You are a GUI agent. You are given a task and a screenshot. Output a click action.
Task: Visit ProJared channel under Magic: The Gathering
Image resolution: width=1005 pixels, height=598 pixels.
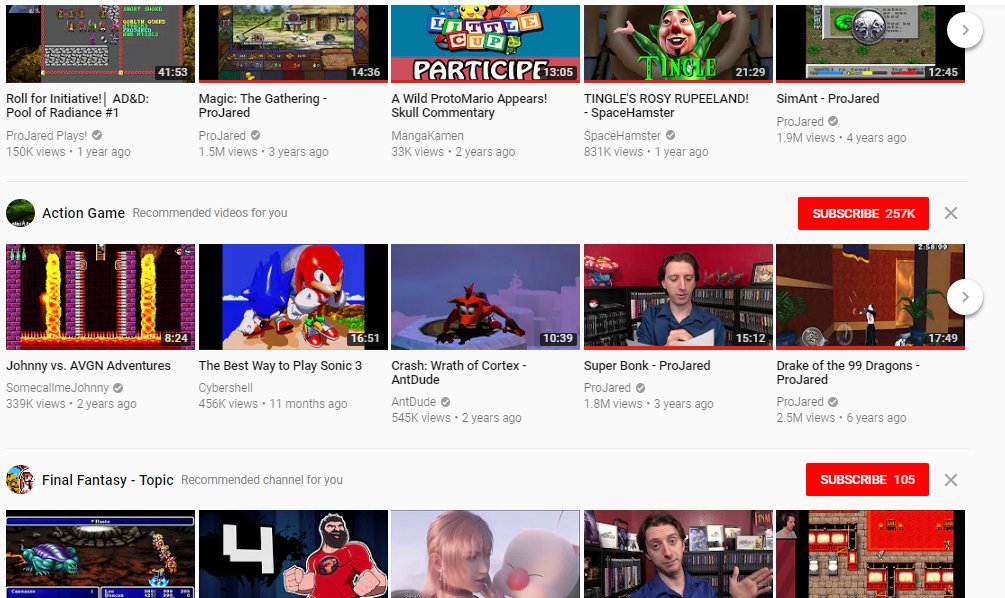click(222, 135)
